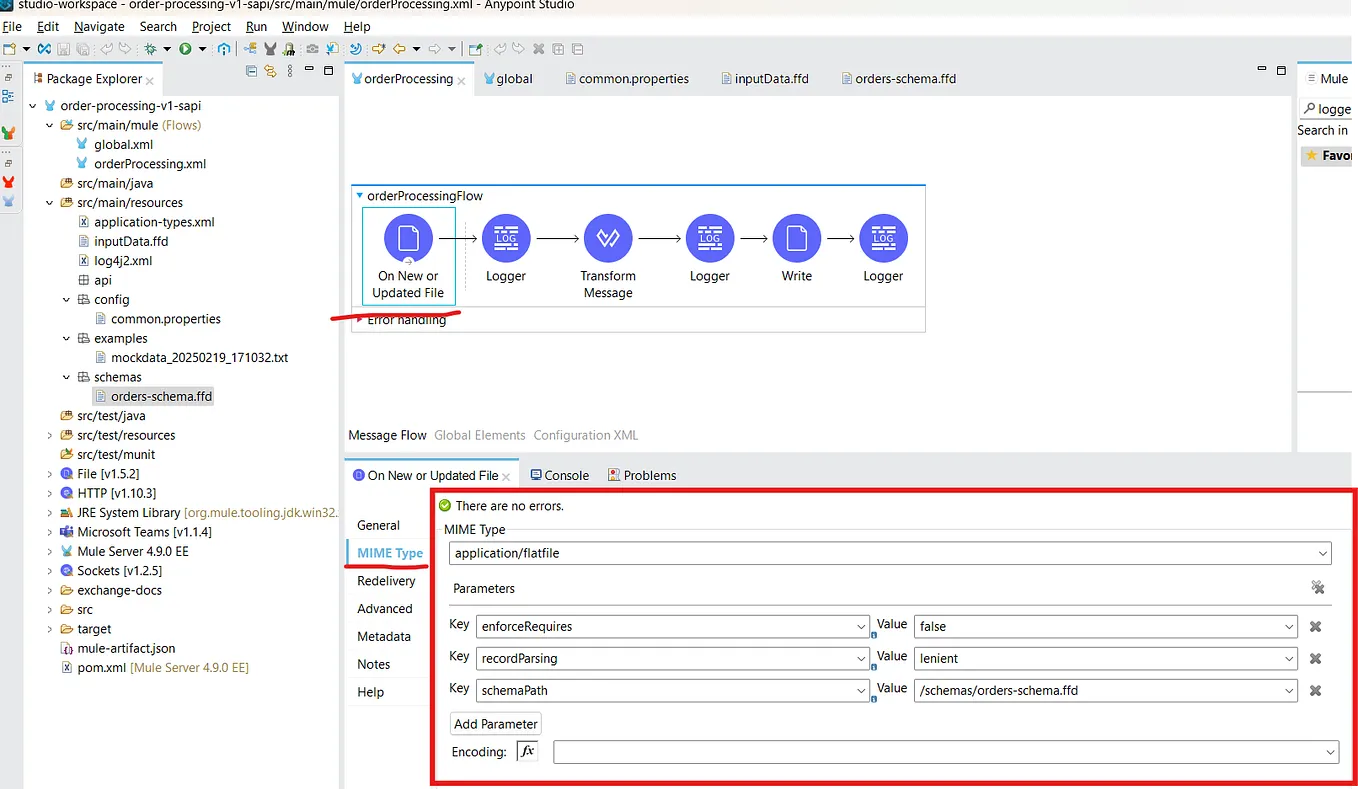Select the Write component in orderProcessingFlow

tap(796, 240)
